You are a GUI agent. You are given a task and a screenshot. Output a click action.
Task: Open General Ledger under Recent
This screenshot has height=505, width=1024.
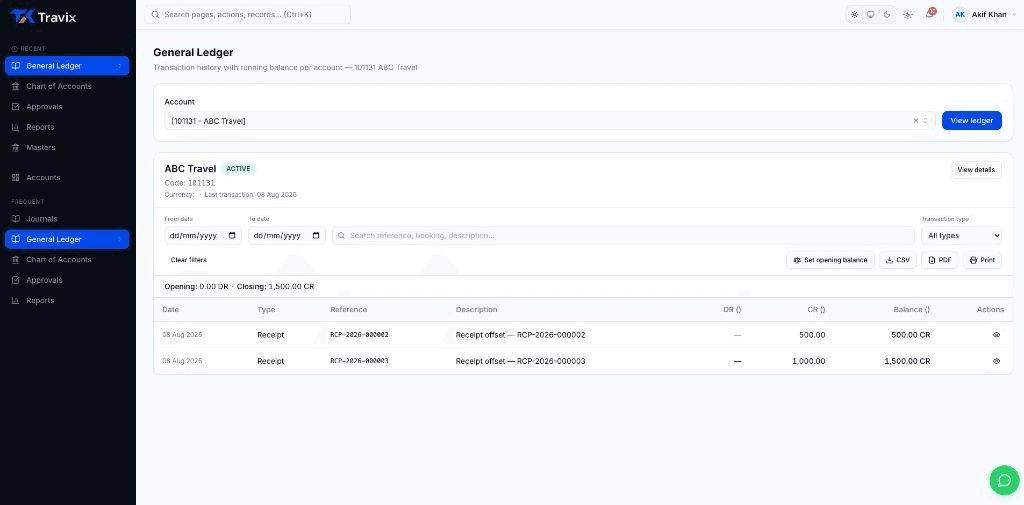(67, 65)
